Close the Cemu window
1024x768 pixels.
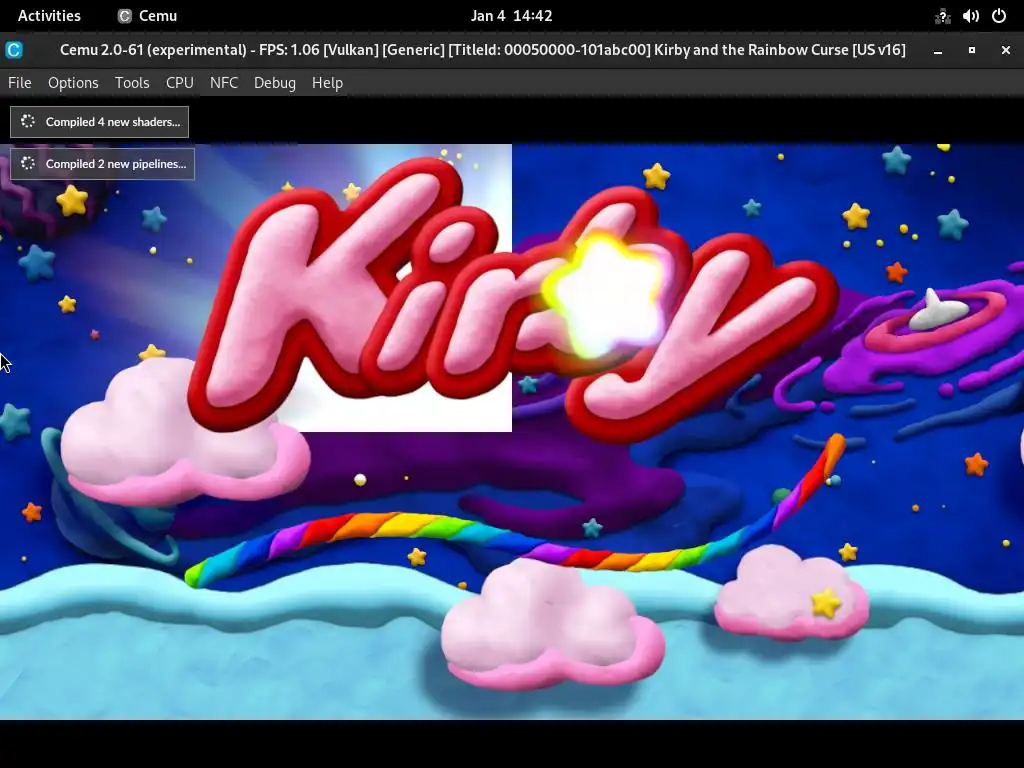click(x=1006, y=50)
